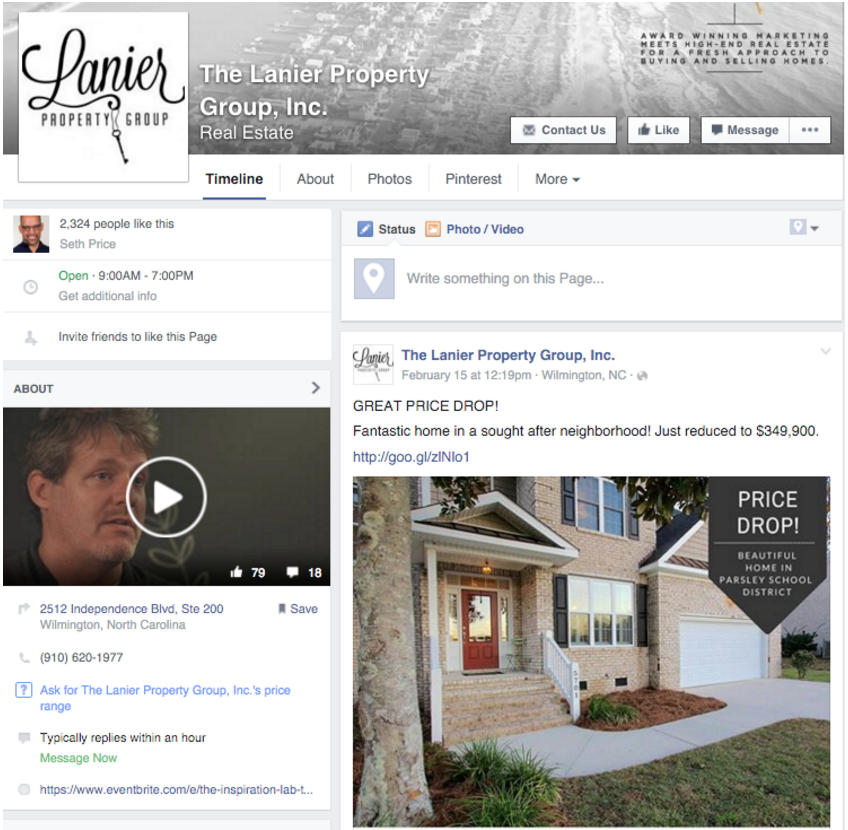Click the page title in the cover
This screenshot has width=848, height=830.
click(x=315, y=90)
